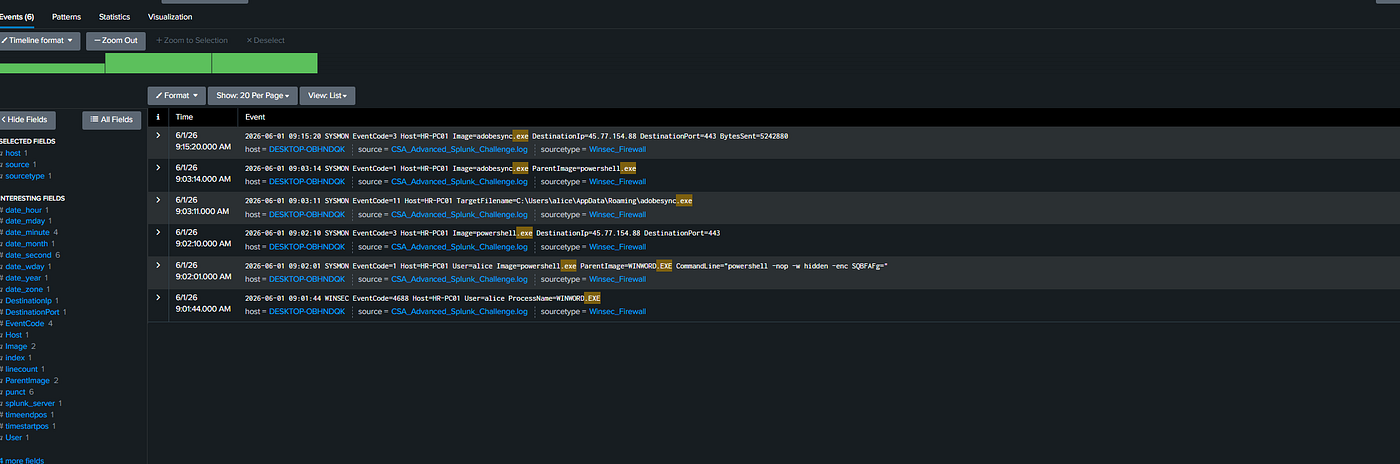Click Deselect on the timeline toolbar
Image resolution: width=1400 pixels, height=464 pixels.
click(265, 41)
